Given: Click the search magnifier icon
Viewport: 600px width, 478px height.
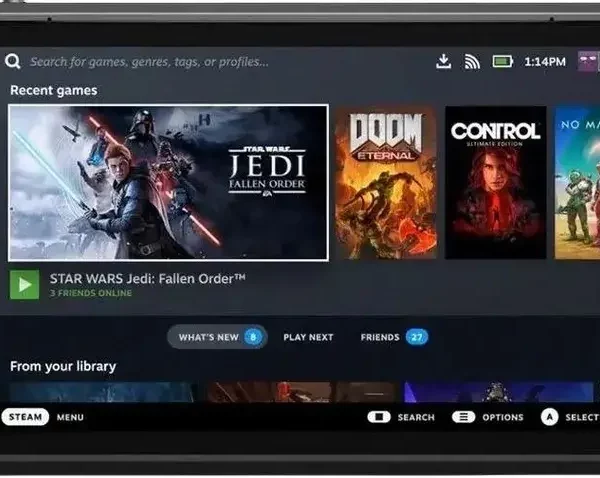Looking at the screenshot, I should [x=13, y=62].
